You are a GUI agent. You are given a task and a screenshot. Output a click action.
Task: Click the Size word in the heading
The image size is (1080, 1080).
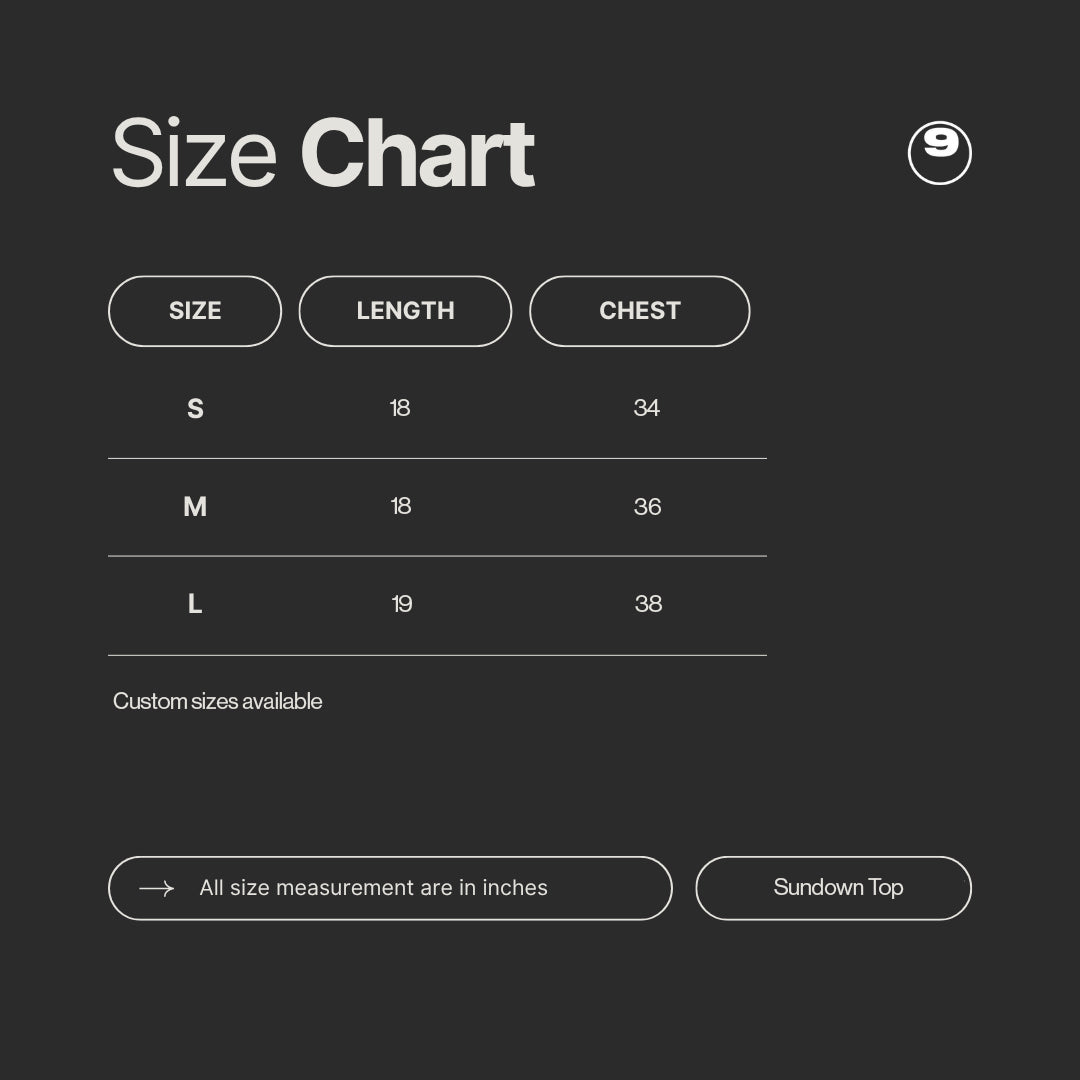coord(194,152)
